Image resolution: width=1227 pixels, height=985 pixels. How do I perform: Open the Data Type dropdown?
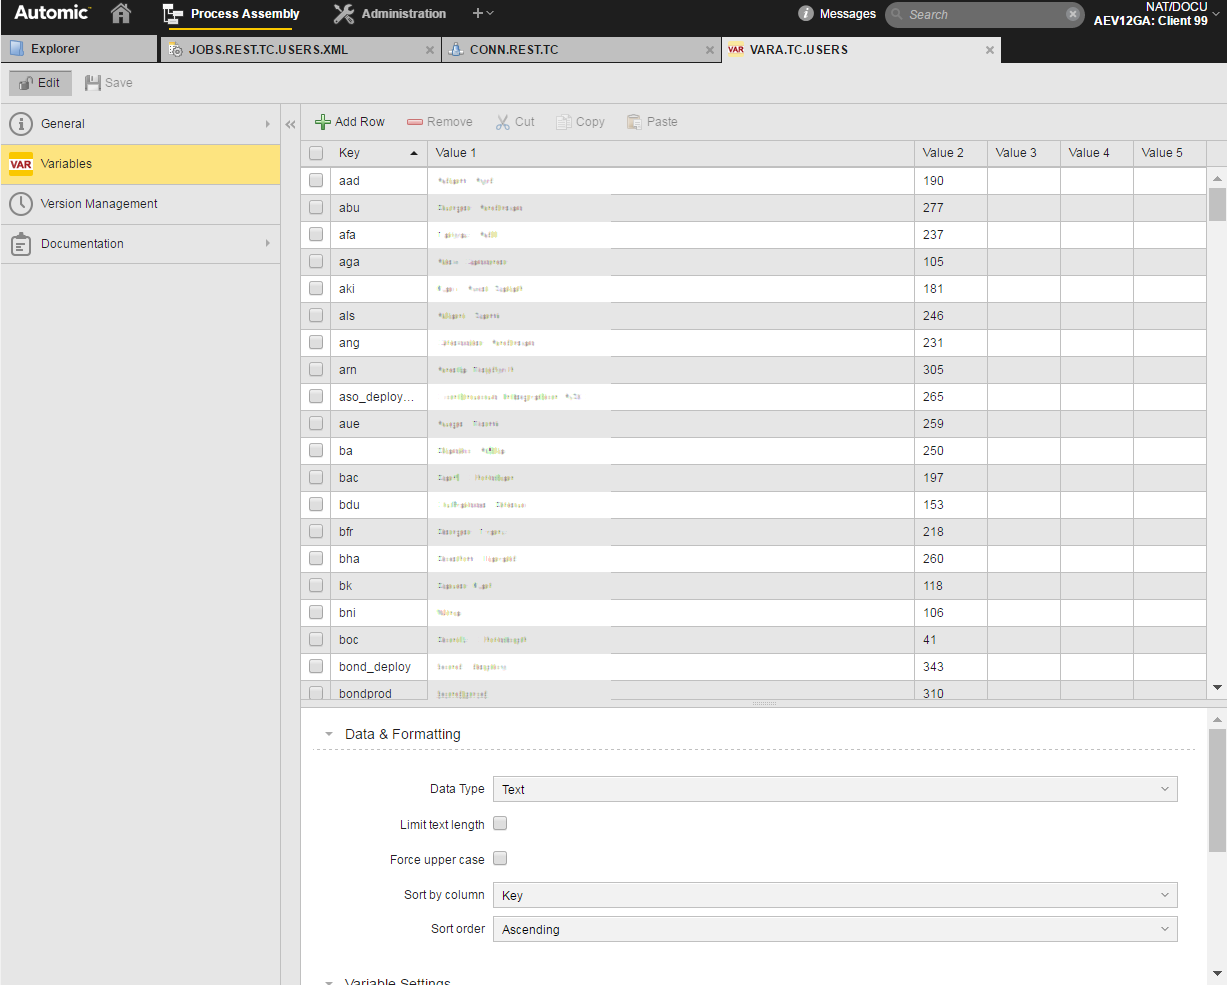pyautogui.click(x=835, y=789)
